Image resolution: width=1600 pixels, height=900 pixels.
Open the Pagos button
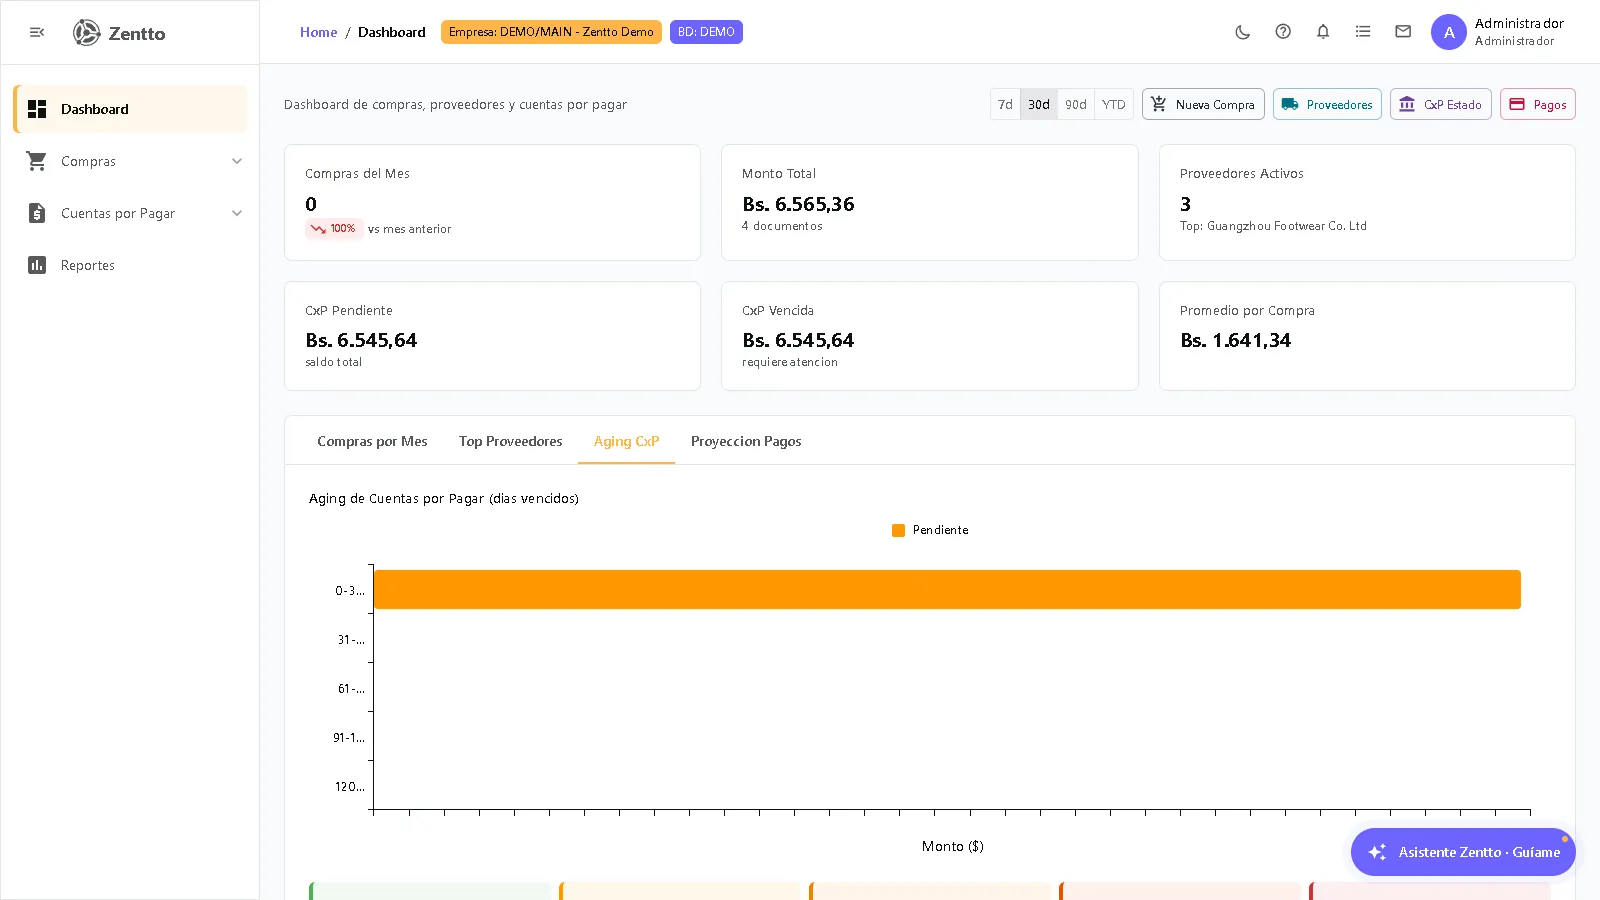(1537, 104)
